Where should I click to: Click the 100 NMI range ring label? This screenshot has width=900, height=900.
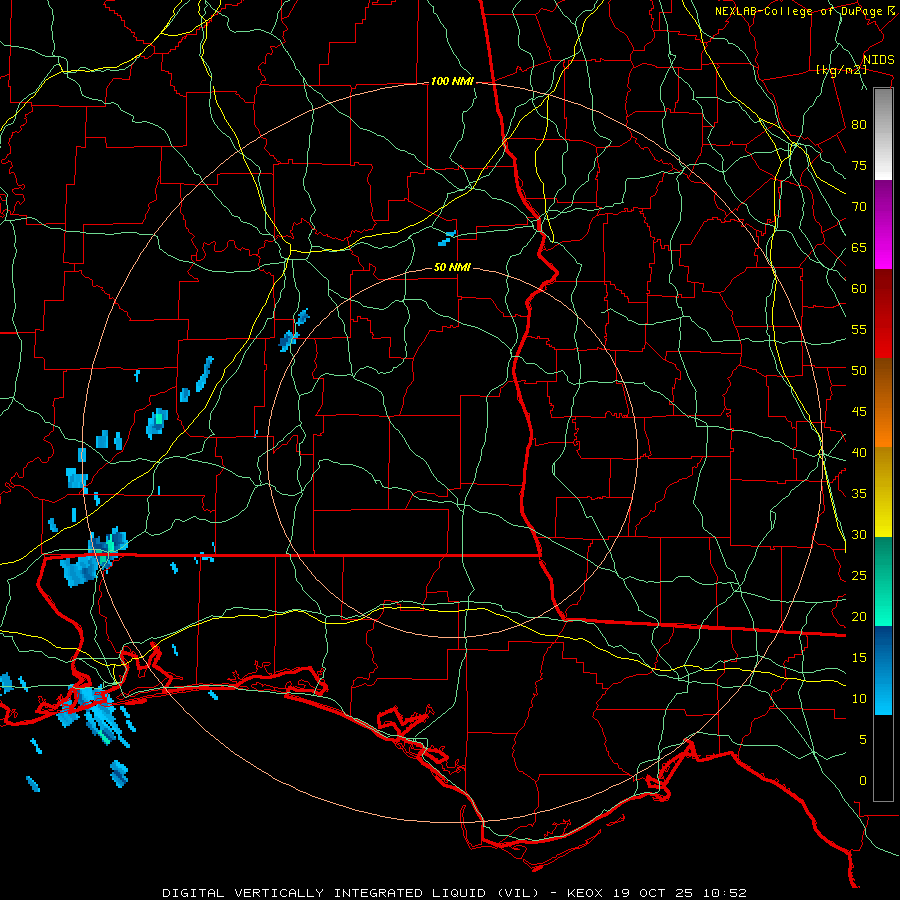pos(452,82)
